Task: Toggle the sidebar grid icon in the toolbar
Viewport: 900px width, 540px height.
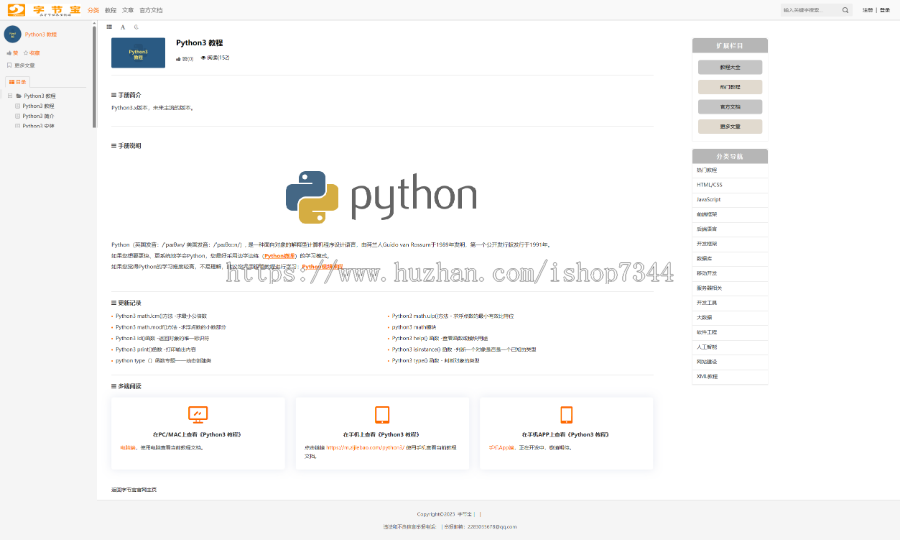Action: [109, 27]
